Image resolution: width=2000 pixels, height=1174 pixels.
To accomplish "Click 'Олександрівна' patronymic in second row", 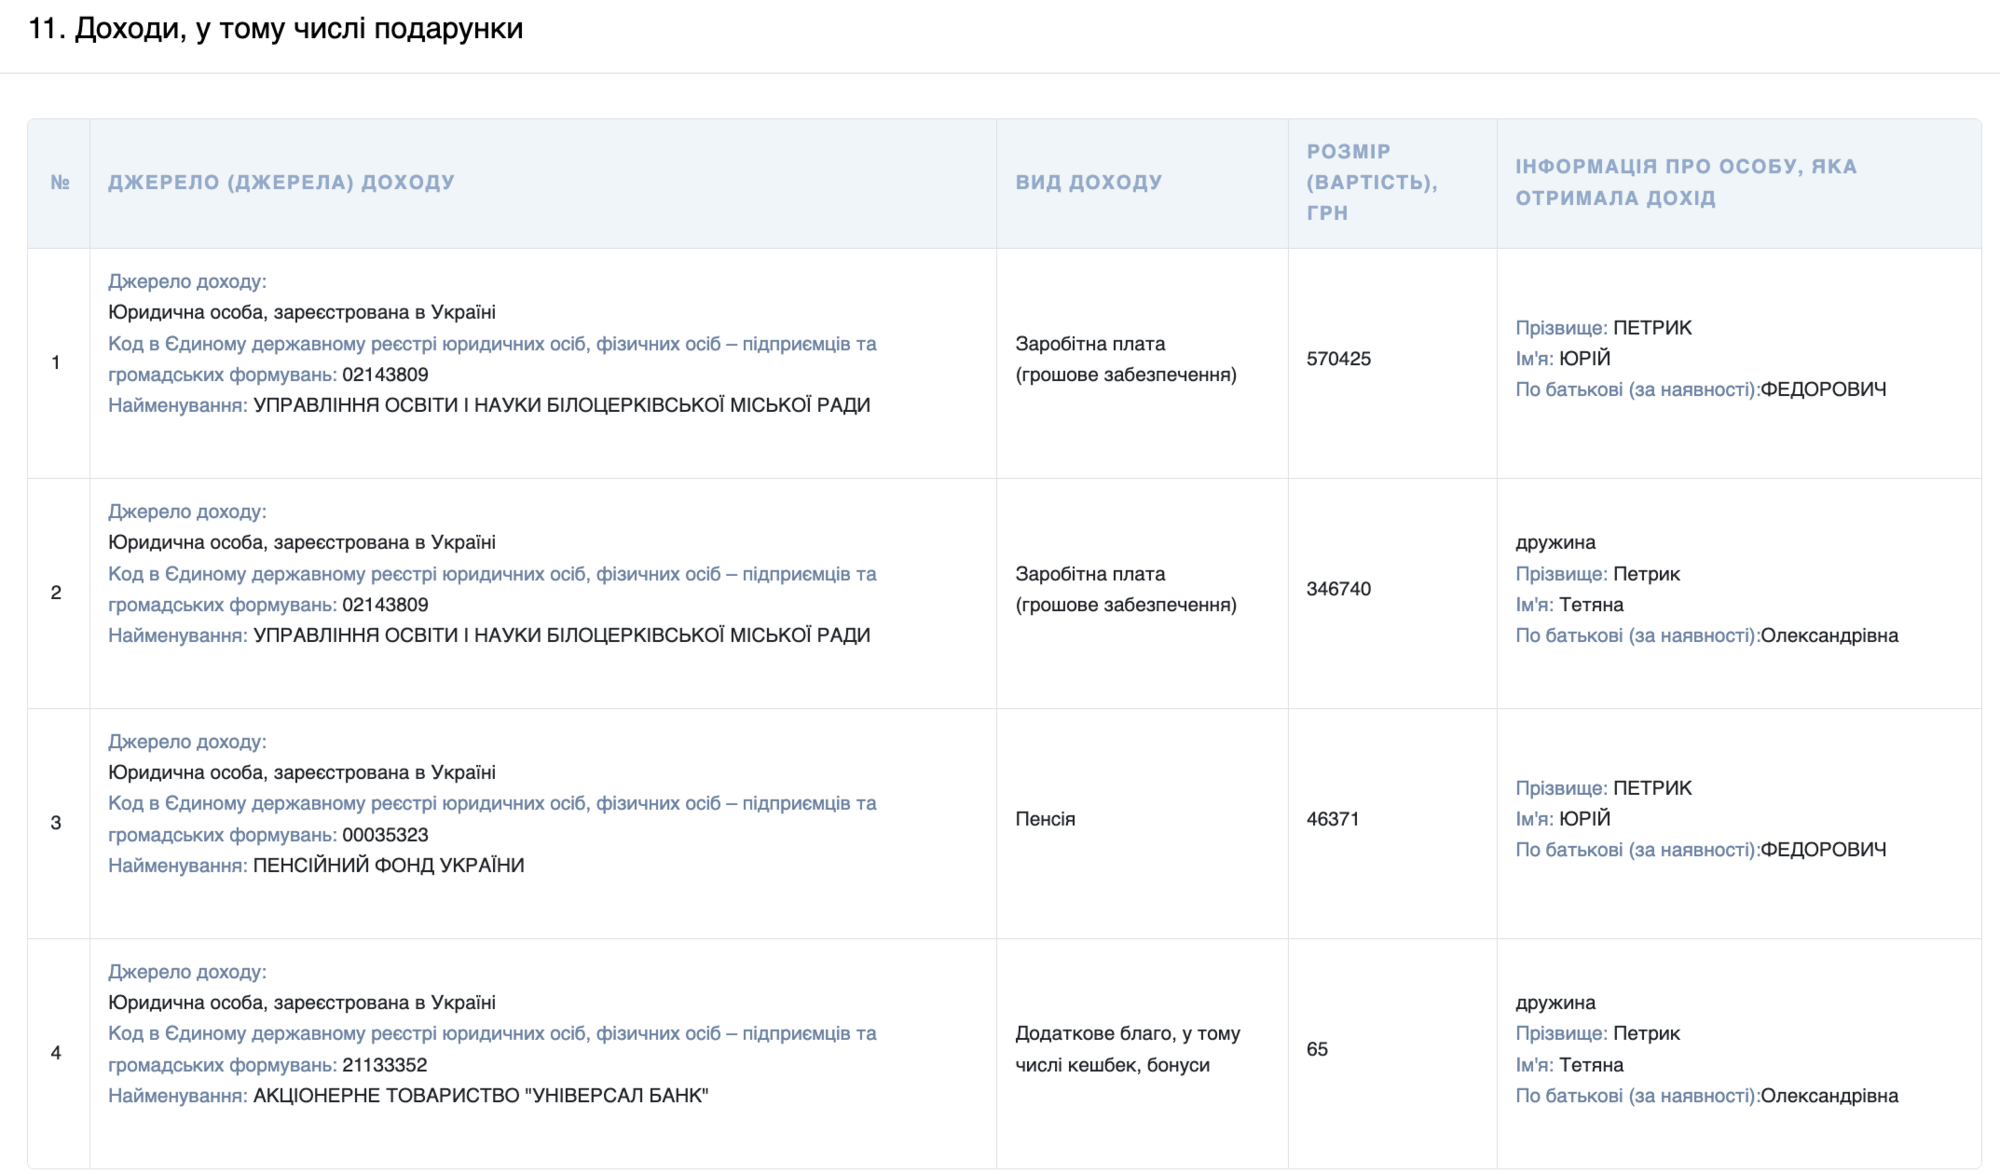I will [1829, 636].
